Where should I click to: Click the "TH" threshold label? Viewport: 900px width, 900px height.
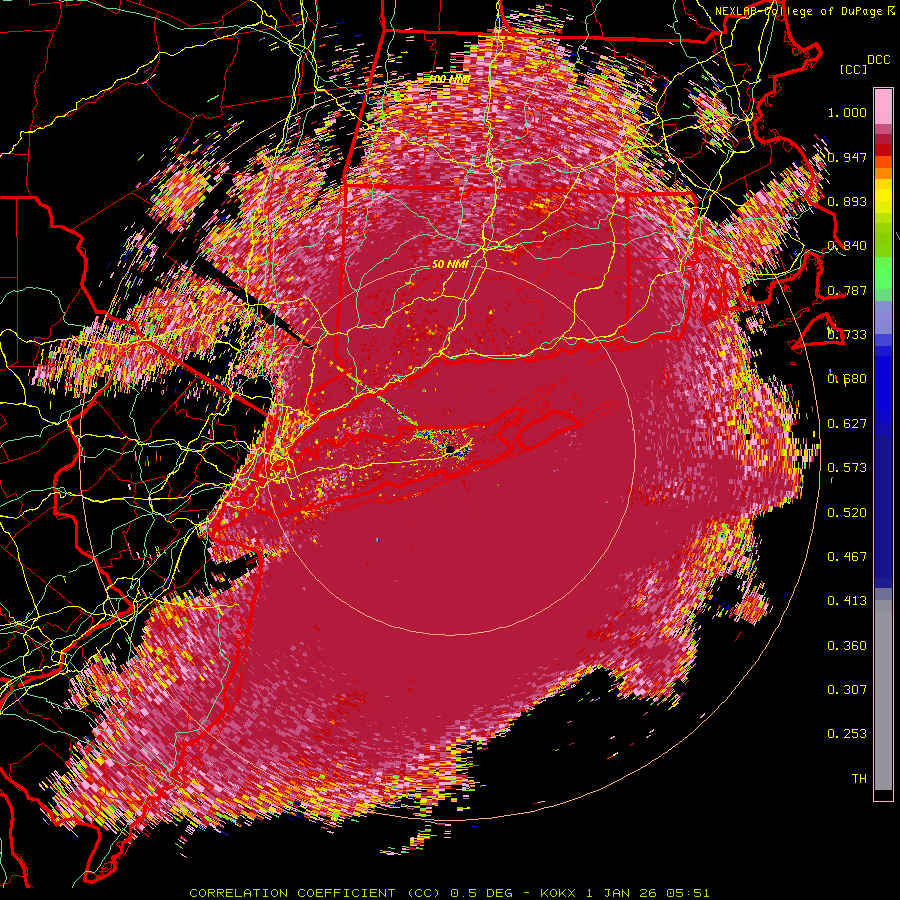click(859, 779)
